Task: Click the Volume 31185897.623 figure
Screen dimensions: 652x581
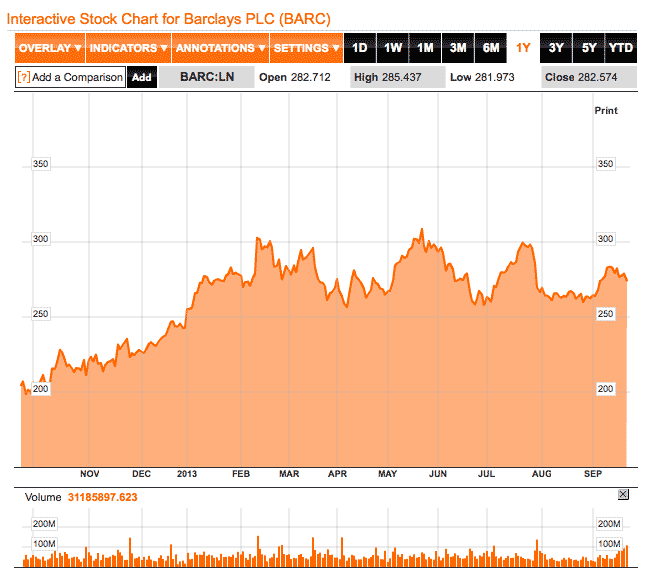Action: [102, 497]
